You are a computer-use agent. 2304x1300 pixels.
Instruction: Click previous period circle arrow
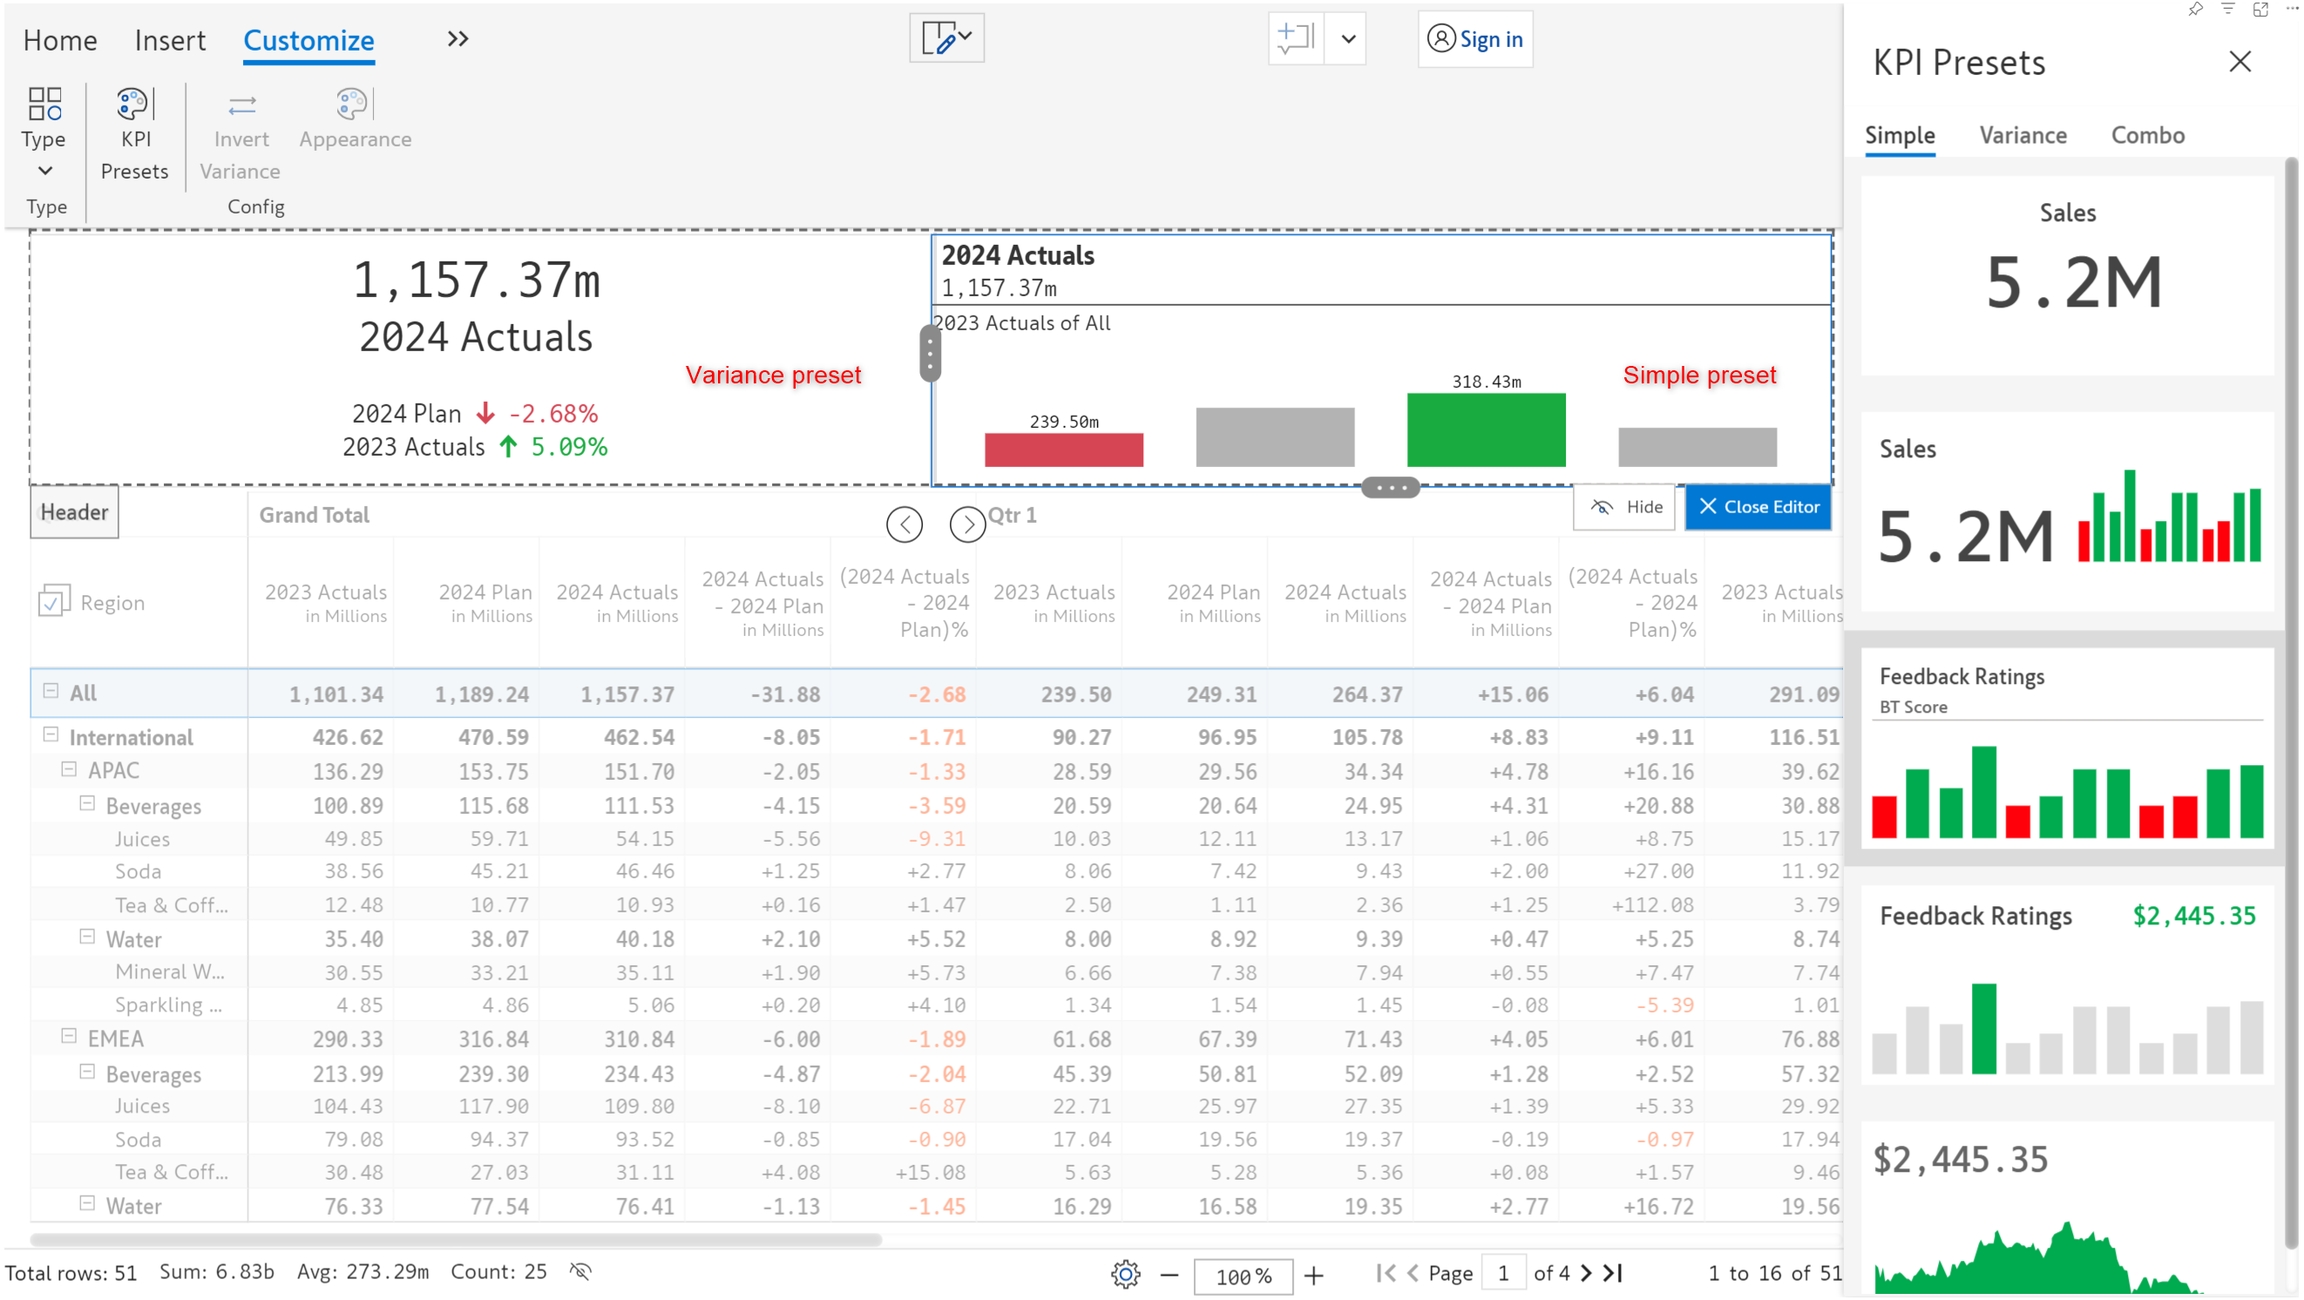coord(904,524)
